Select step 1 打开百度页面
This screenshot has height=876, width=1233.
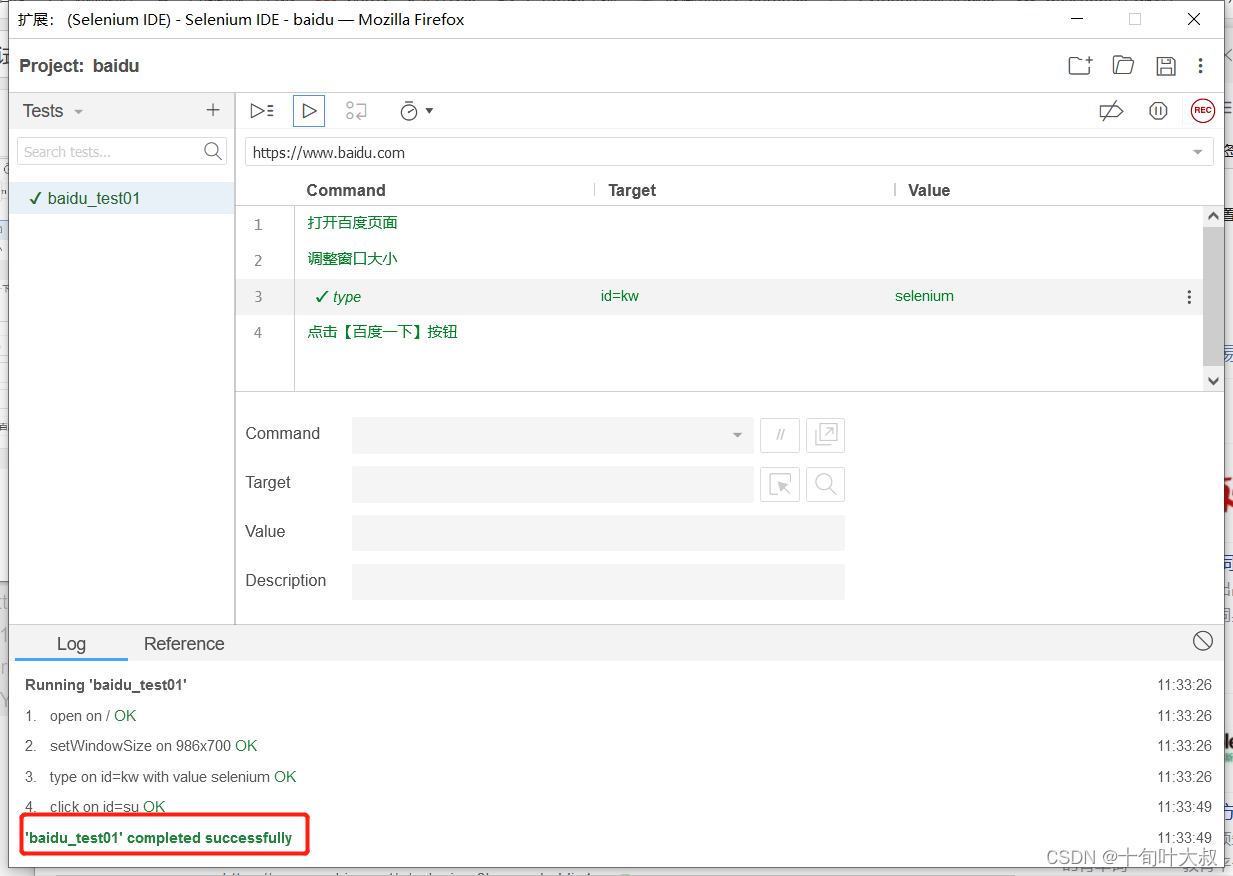[719, 223]
